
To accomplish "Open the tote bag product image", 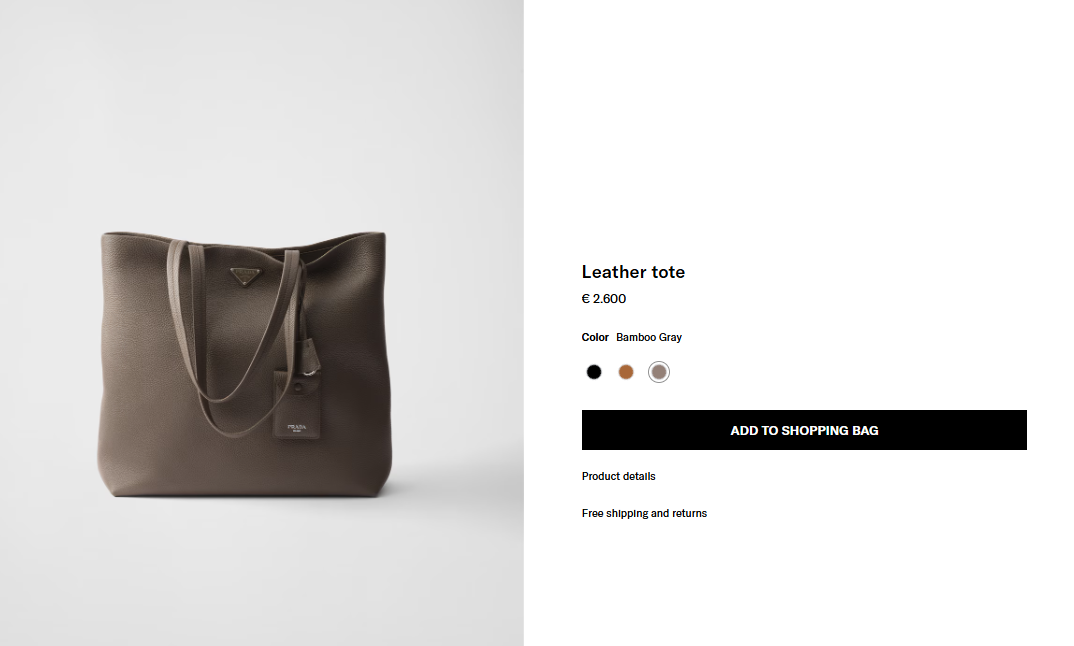I will tap(262, 323).
